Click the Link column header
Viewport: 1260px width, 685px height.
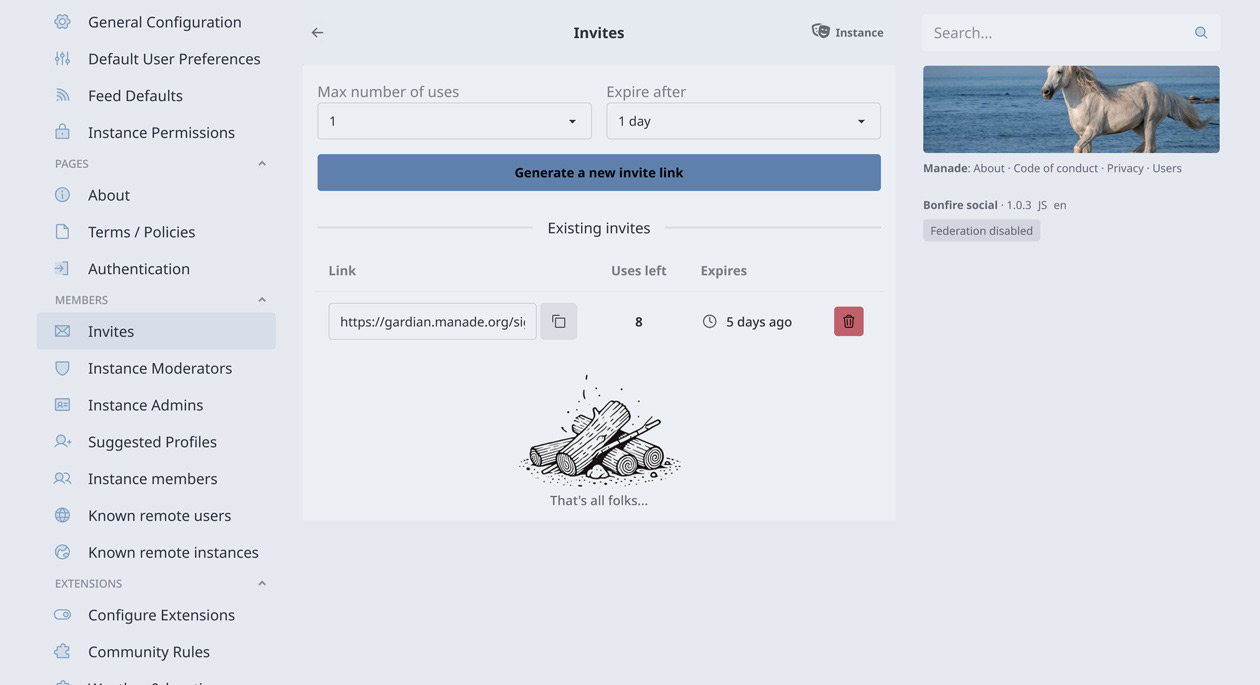click(342, 270)
